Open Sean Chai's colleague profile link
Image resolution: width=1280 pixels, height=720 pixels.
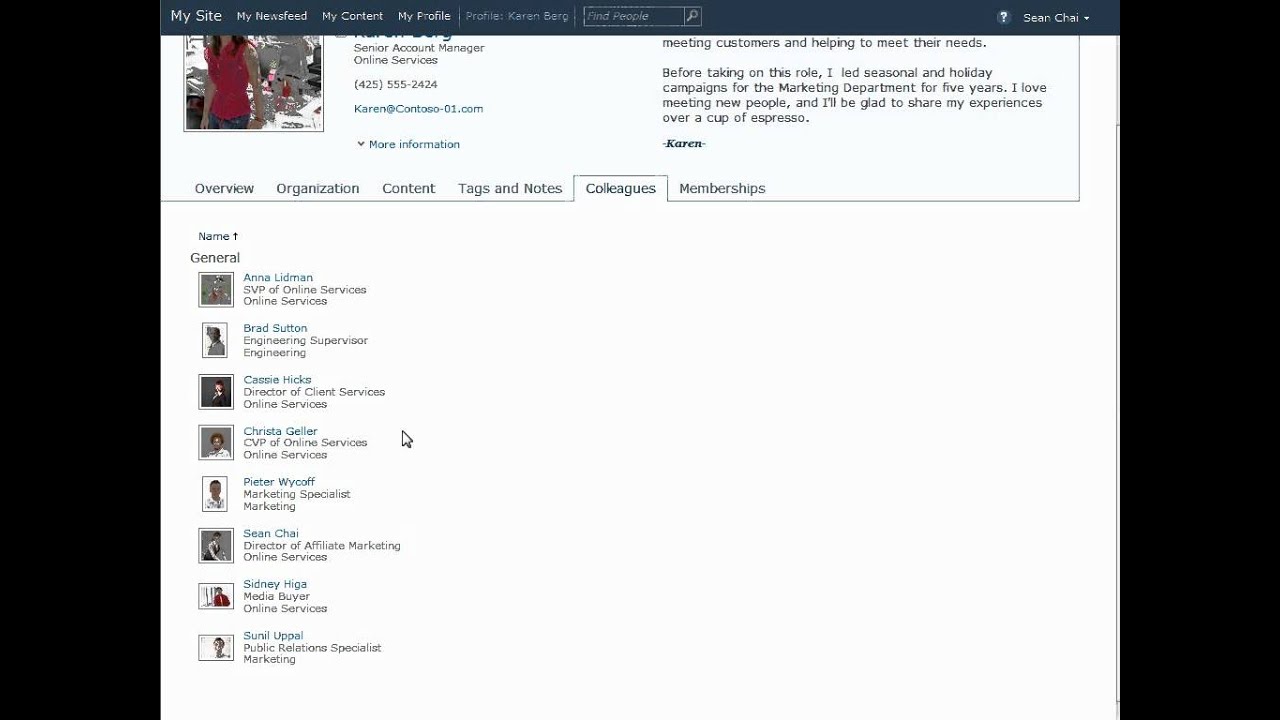[x=271, y=533]
